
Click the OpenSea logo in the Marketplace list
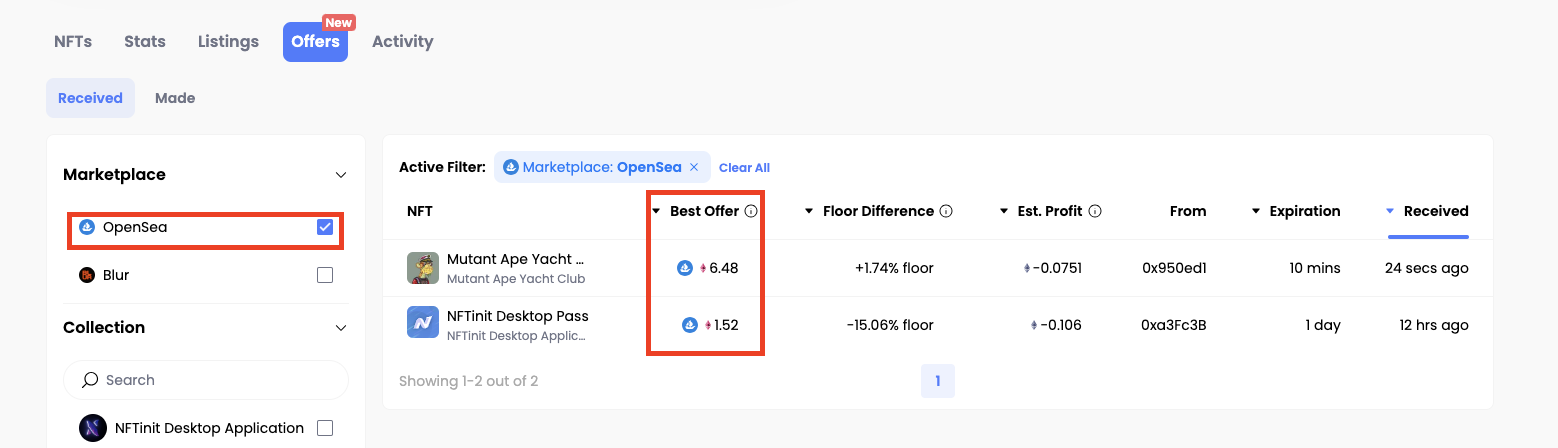coord(87,227)
